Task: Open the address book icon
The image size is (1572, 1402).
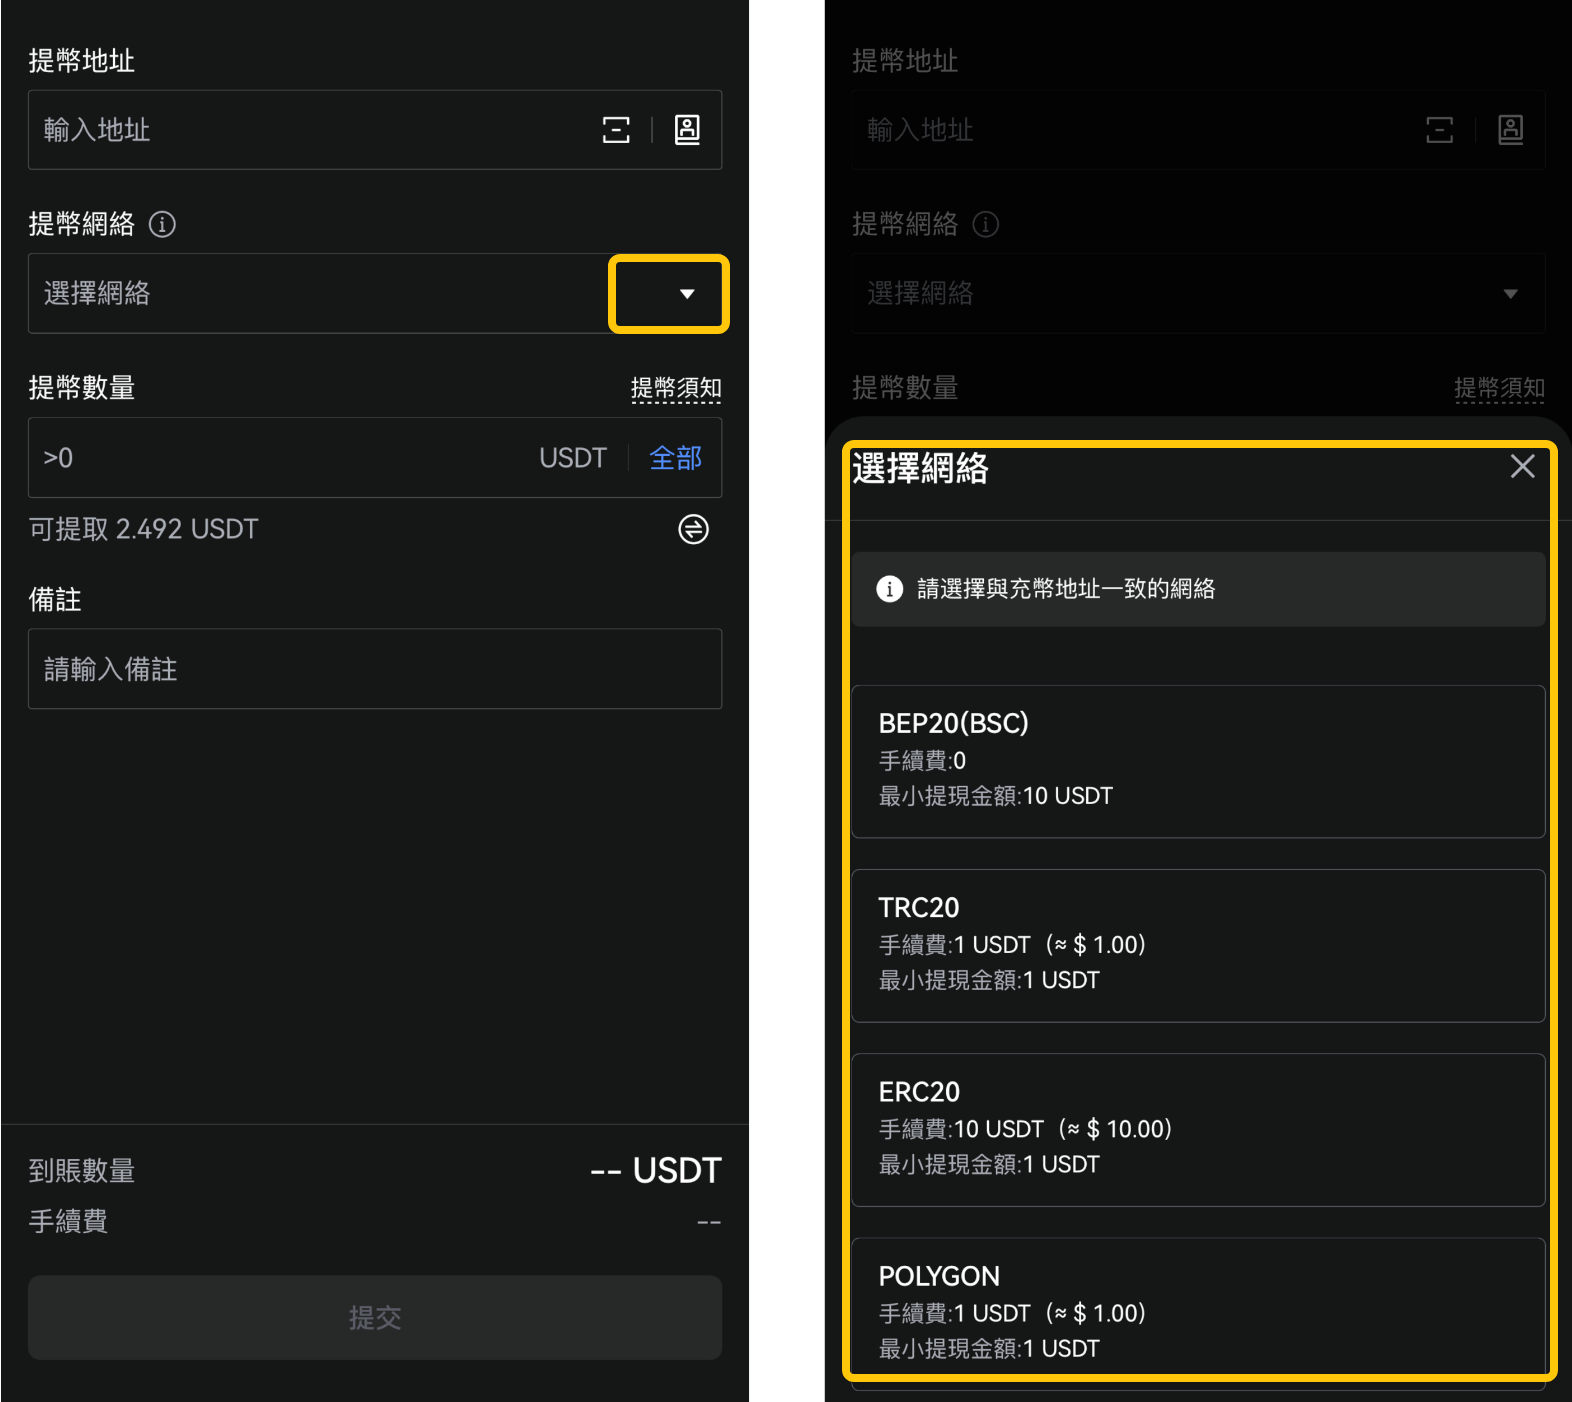Action: tap(687, 130)
